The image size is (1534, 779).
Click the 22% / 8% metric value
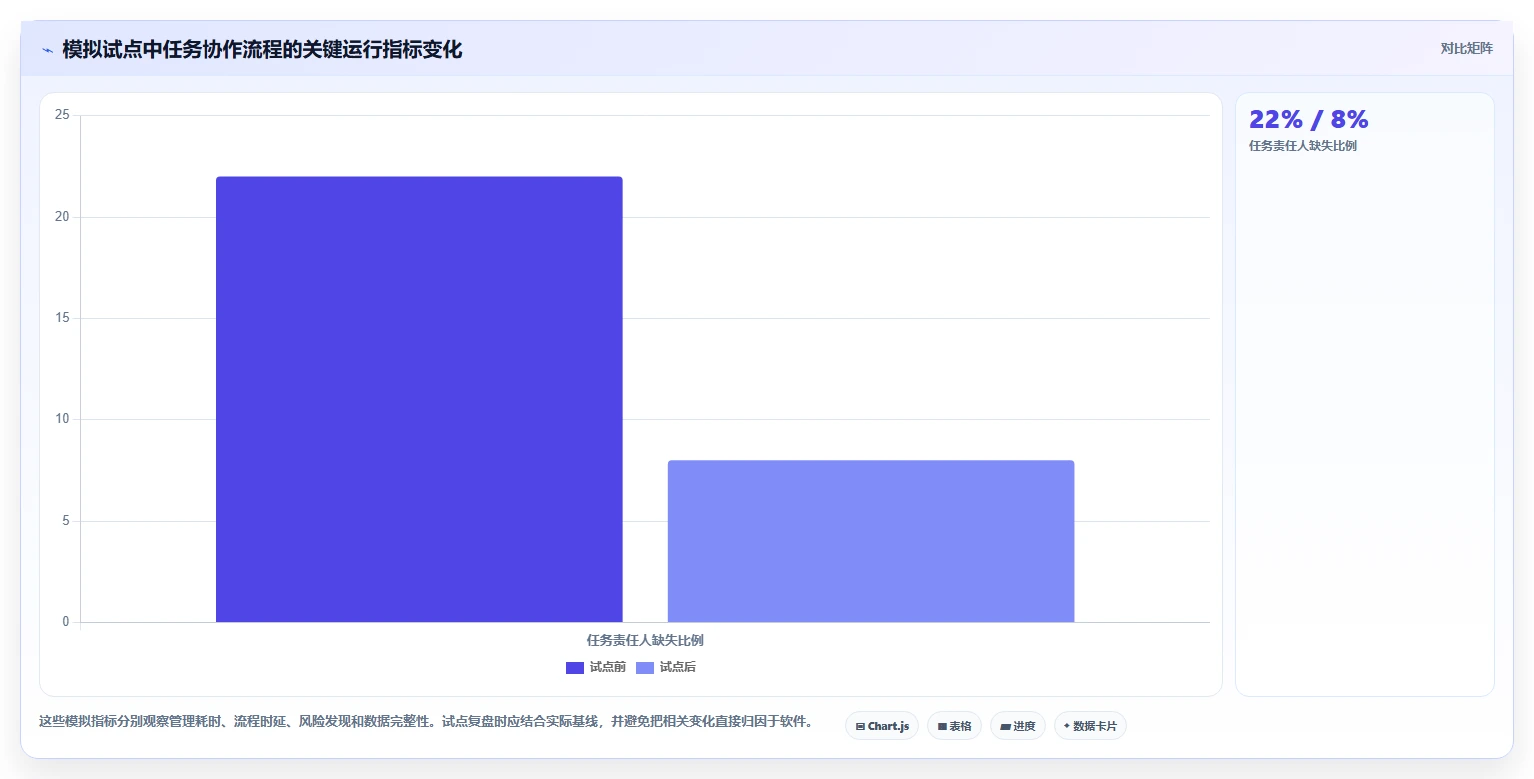coord(1308,119)
